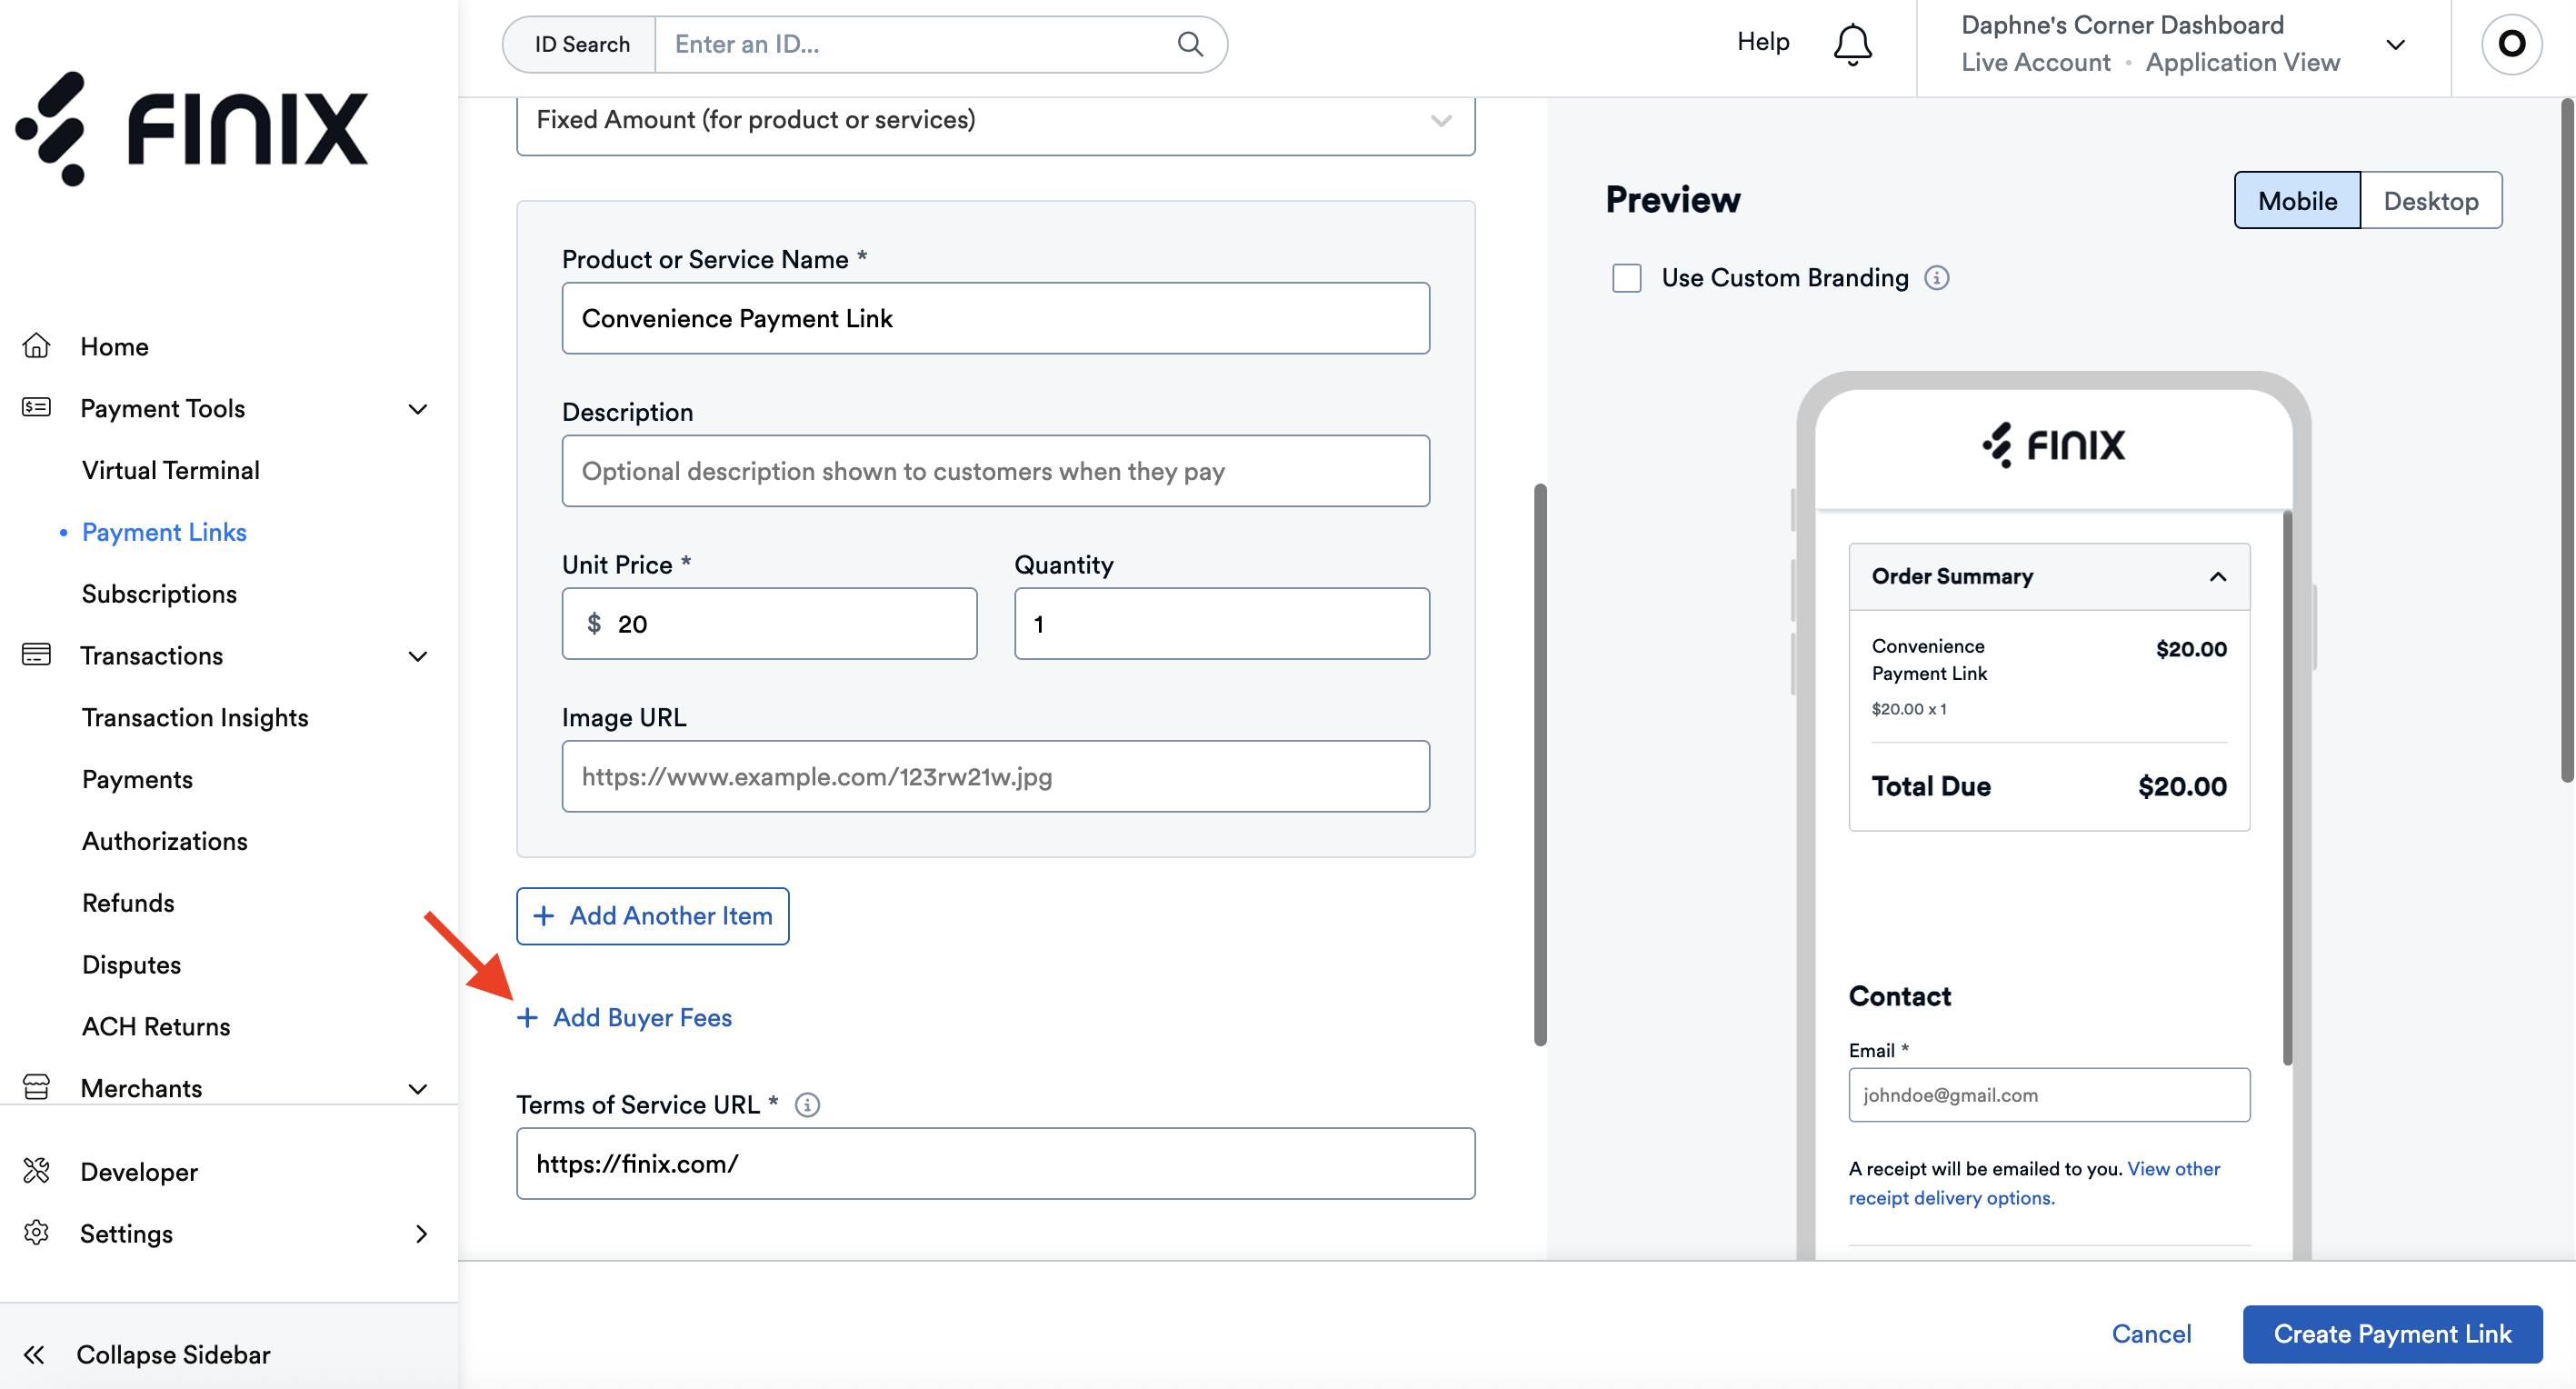This screenshot has height=1389, width=2576.
Task: Open Transaction Insights
Action: (x=195, y=716)
